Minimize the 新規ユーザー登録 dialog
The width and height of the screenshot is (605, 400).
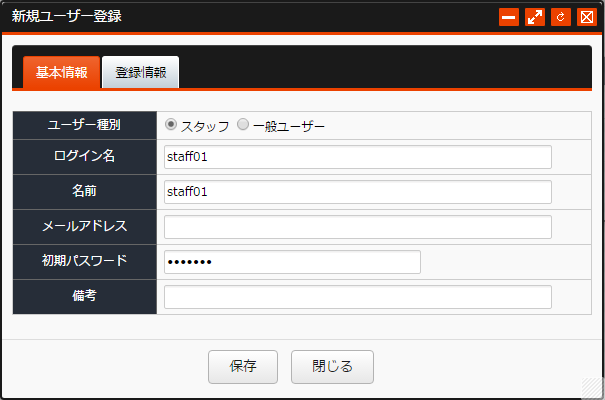[x=509, y=17]
